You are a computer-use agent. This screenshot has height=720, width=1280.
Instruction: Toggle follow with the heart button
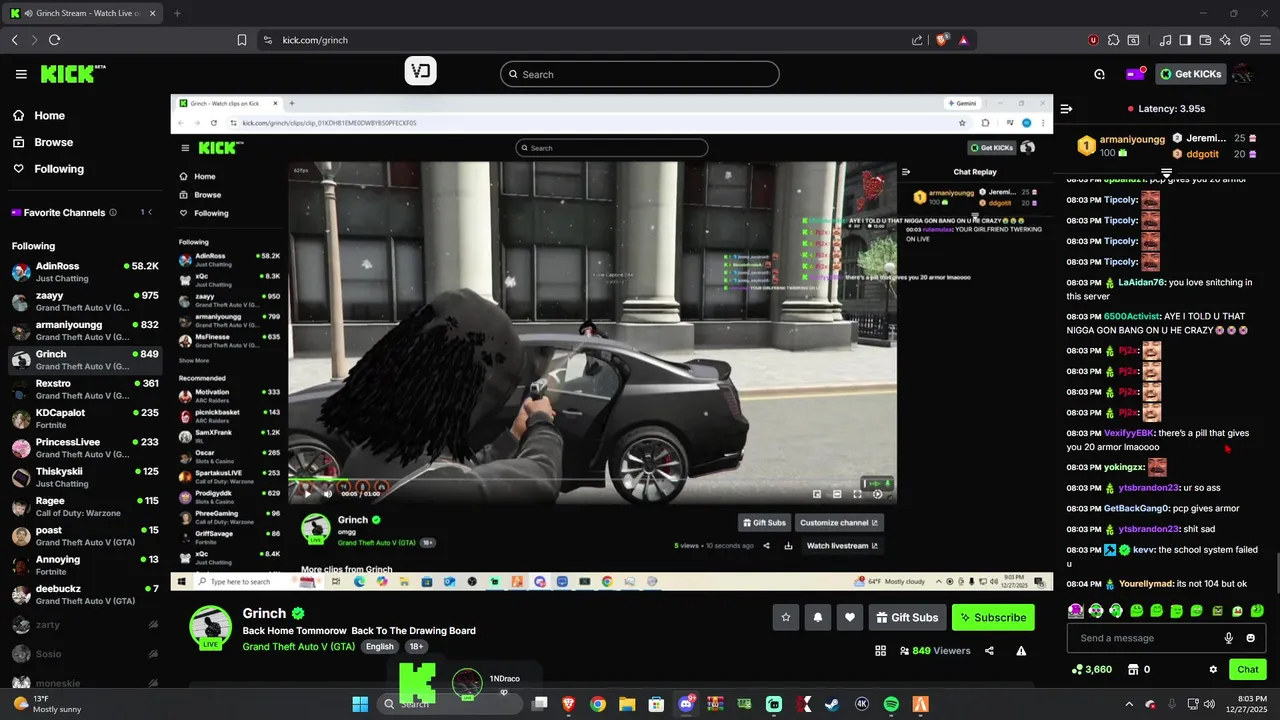tap(850, 618)
